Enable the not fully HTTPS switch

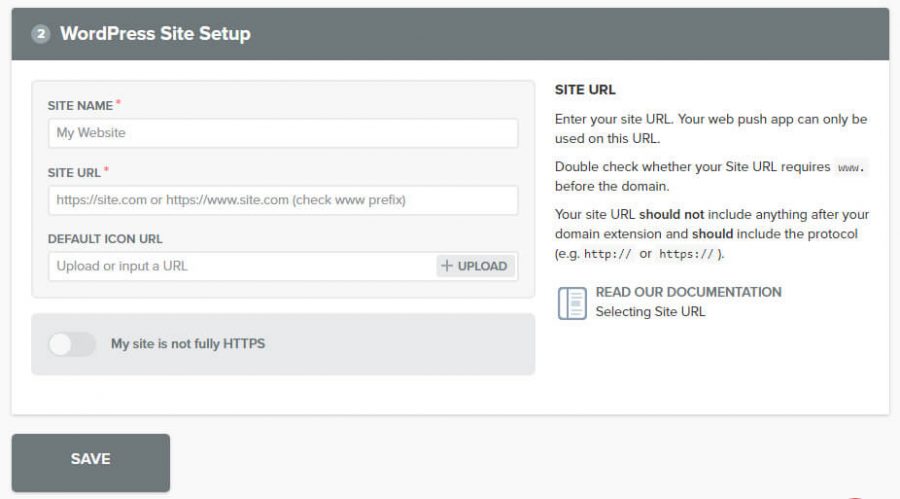pyautogui.click(x=72, y=344)
